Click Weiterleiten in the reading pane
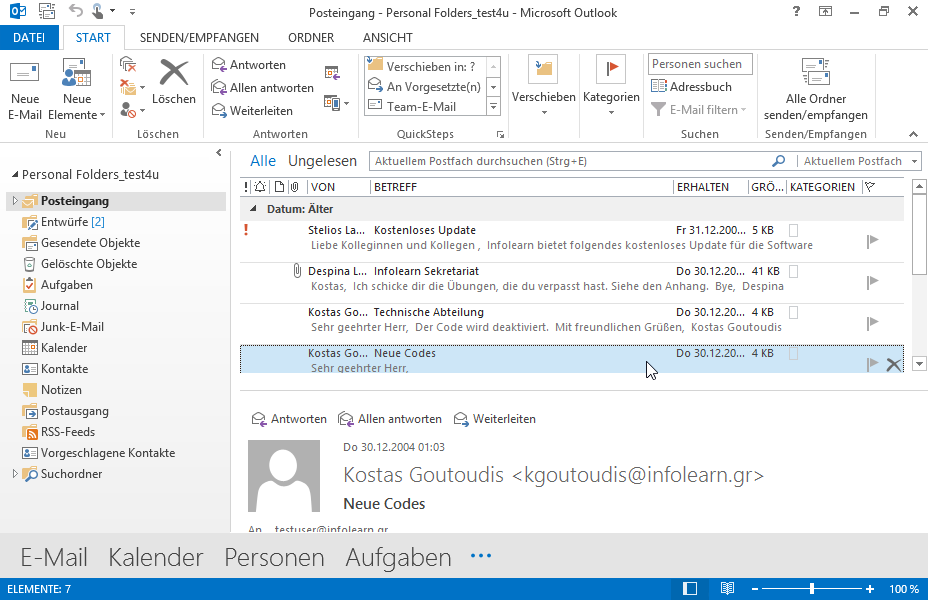The width and height of the screenshot is (928, 600). 494,419
